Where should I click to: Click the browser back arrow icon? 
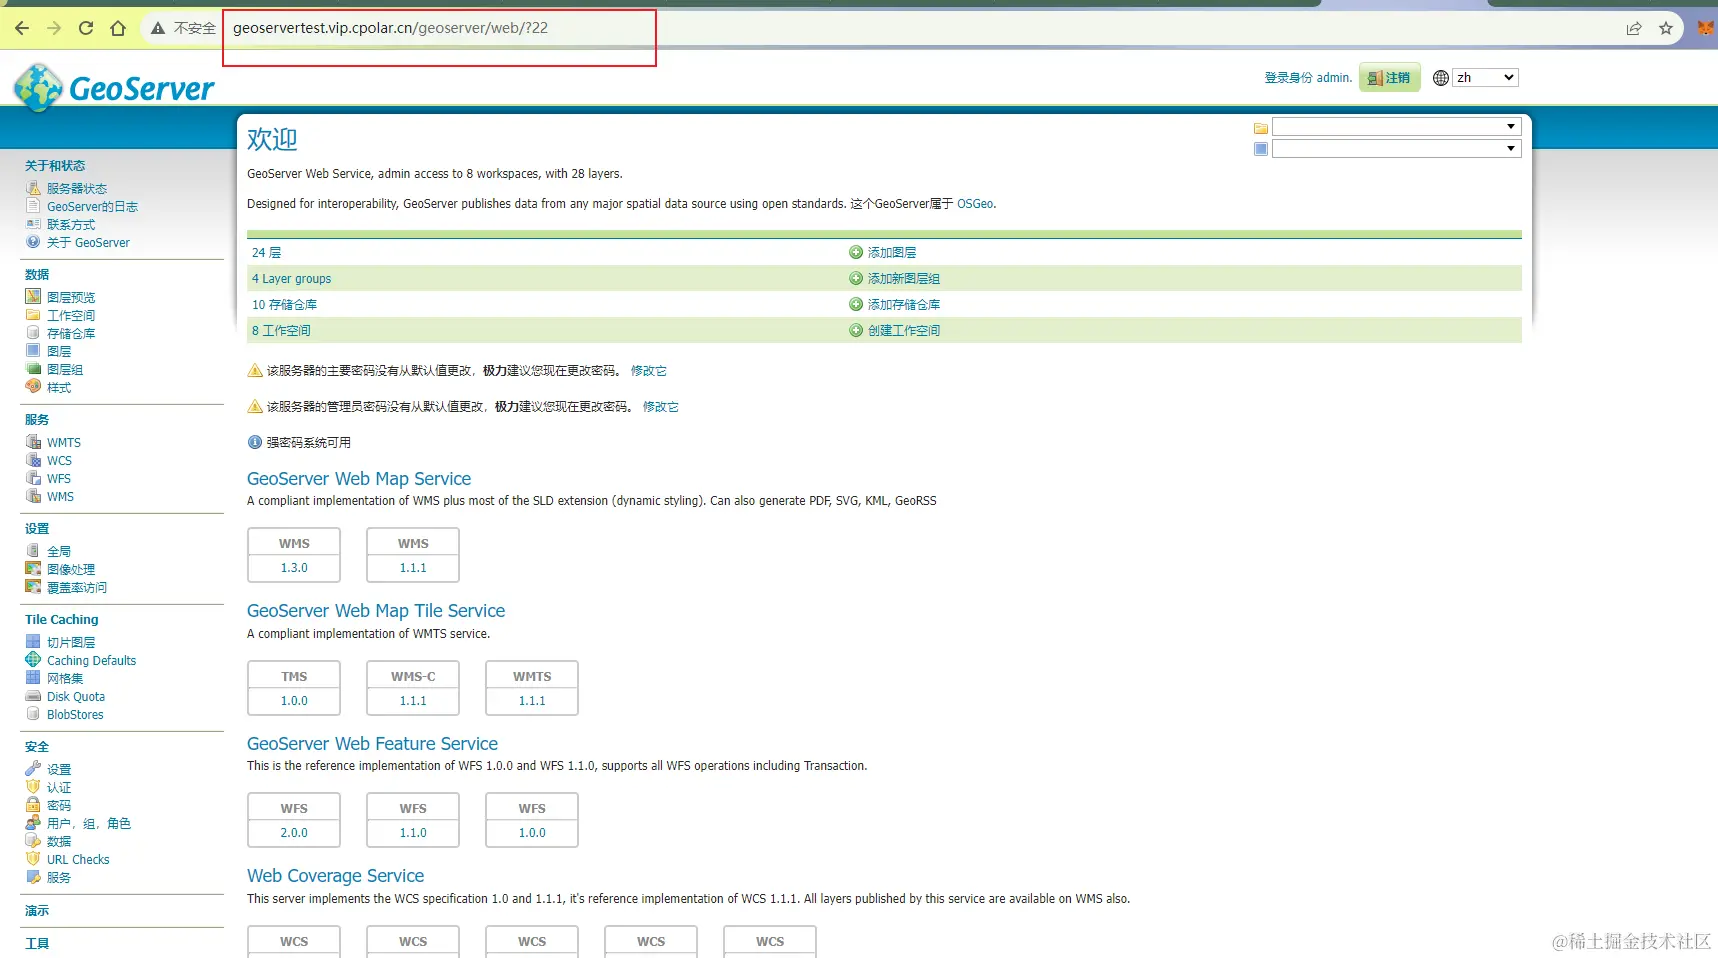tap(22, 28)
